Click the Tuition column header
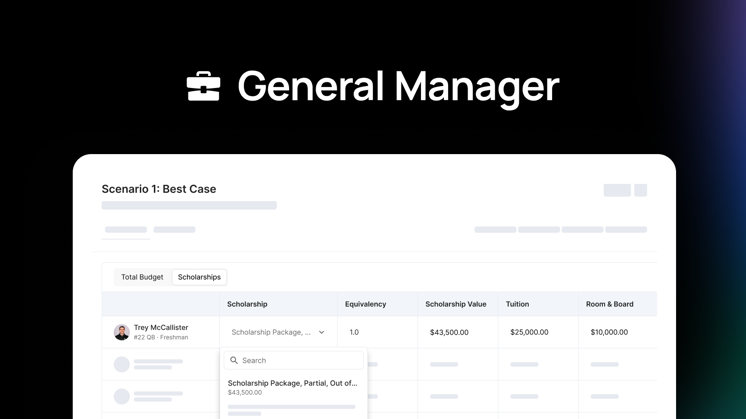The width and height of the screenshot is (746, 419). tap(517, 304)
